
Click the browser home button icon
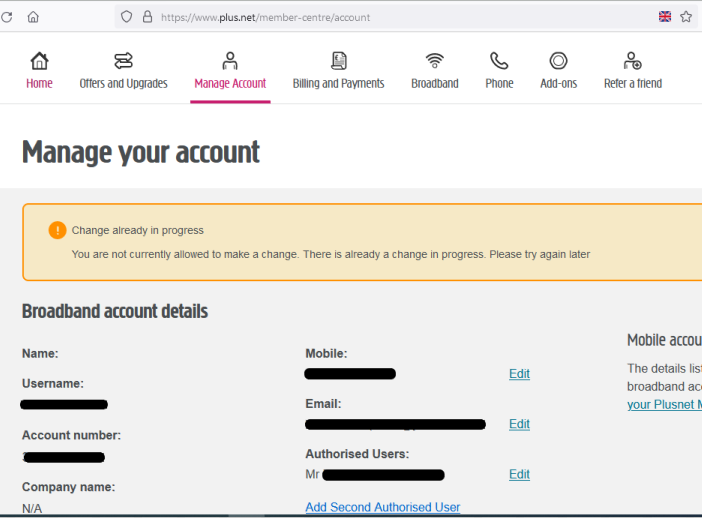(33, 17)
